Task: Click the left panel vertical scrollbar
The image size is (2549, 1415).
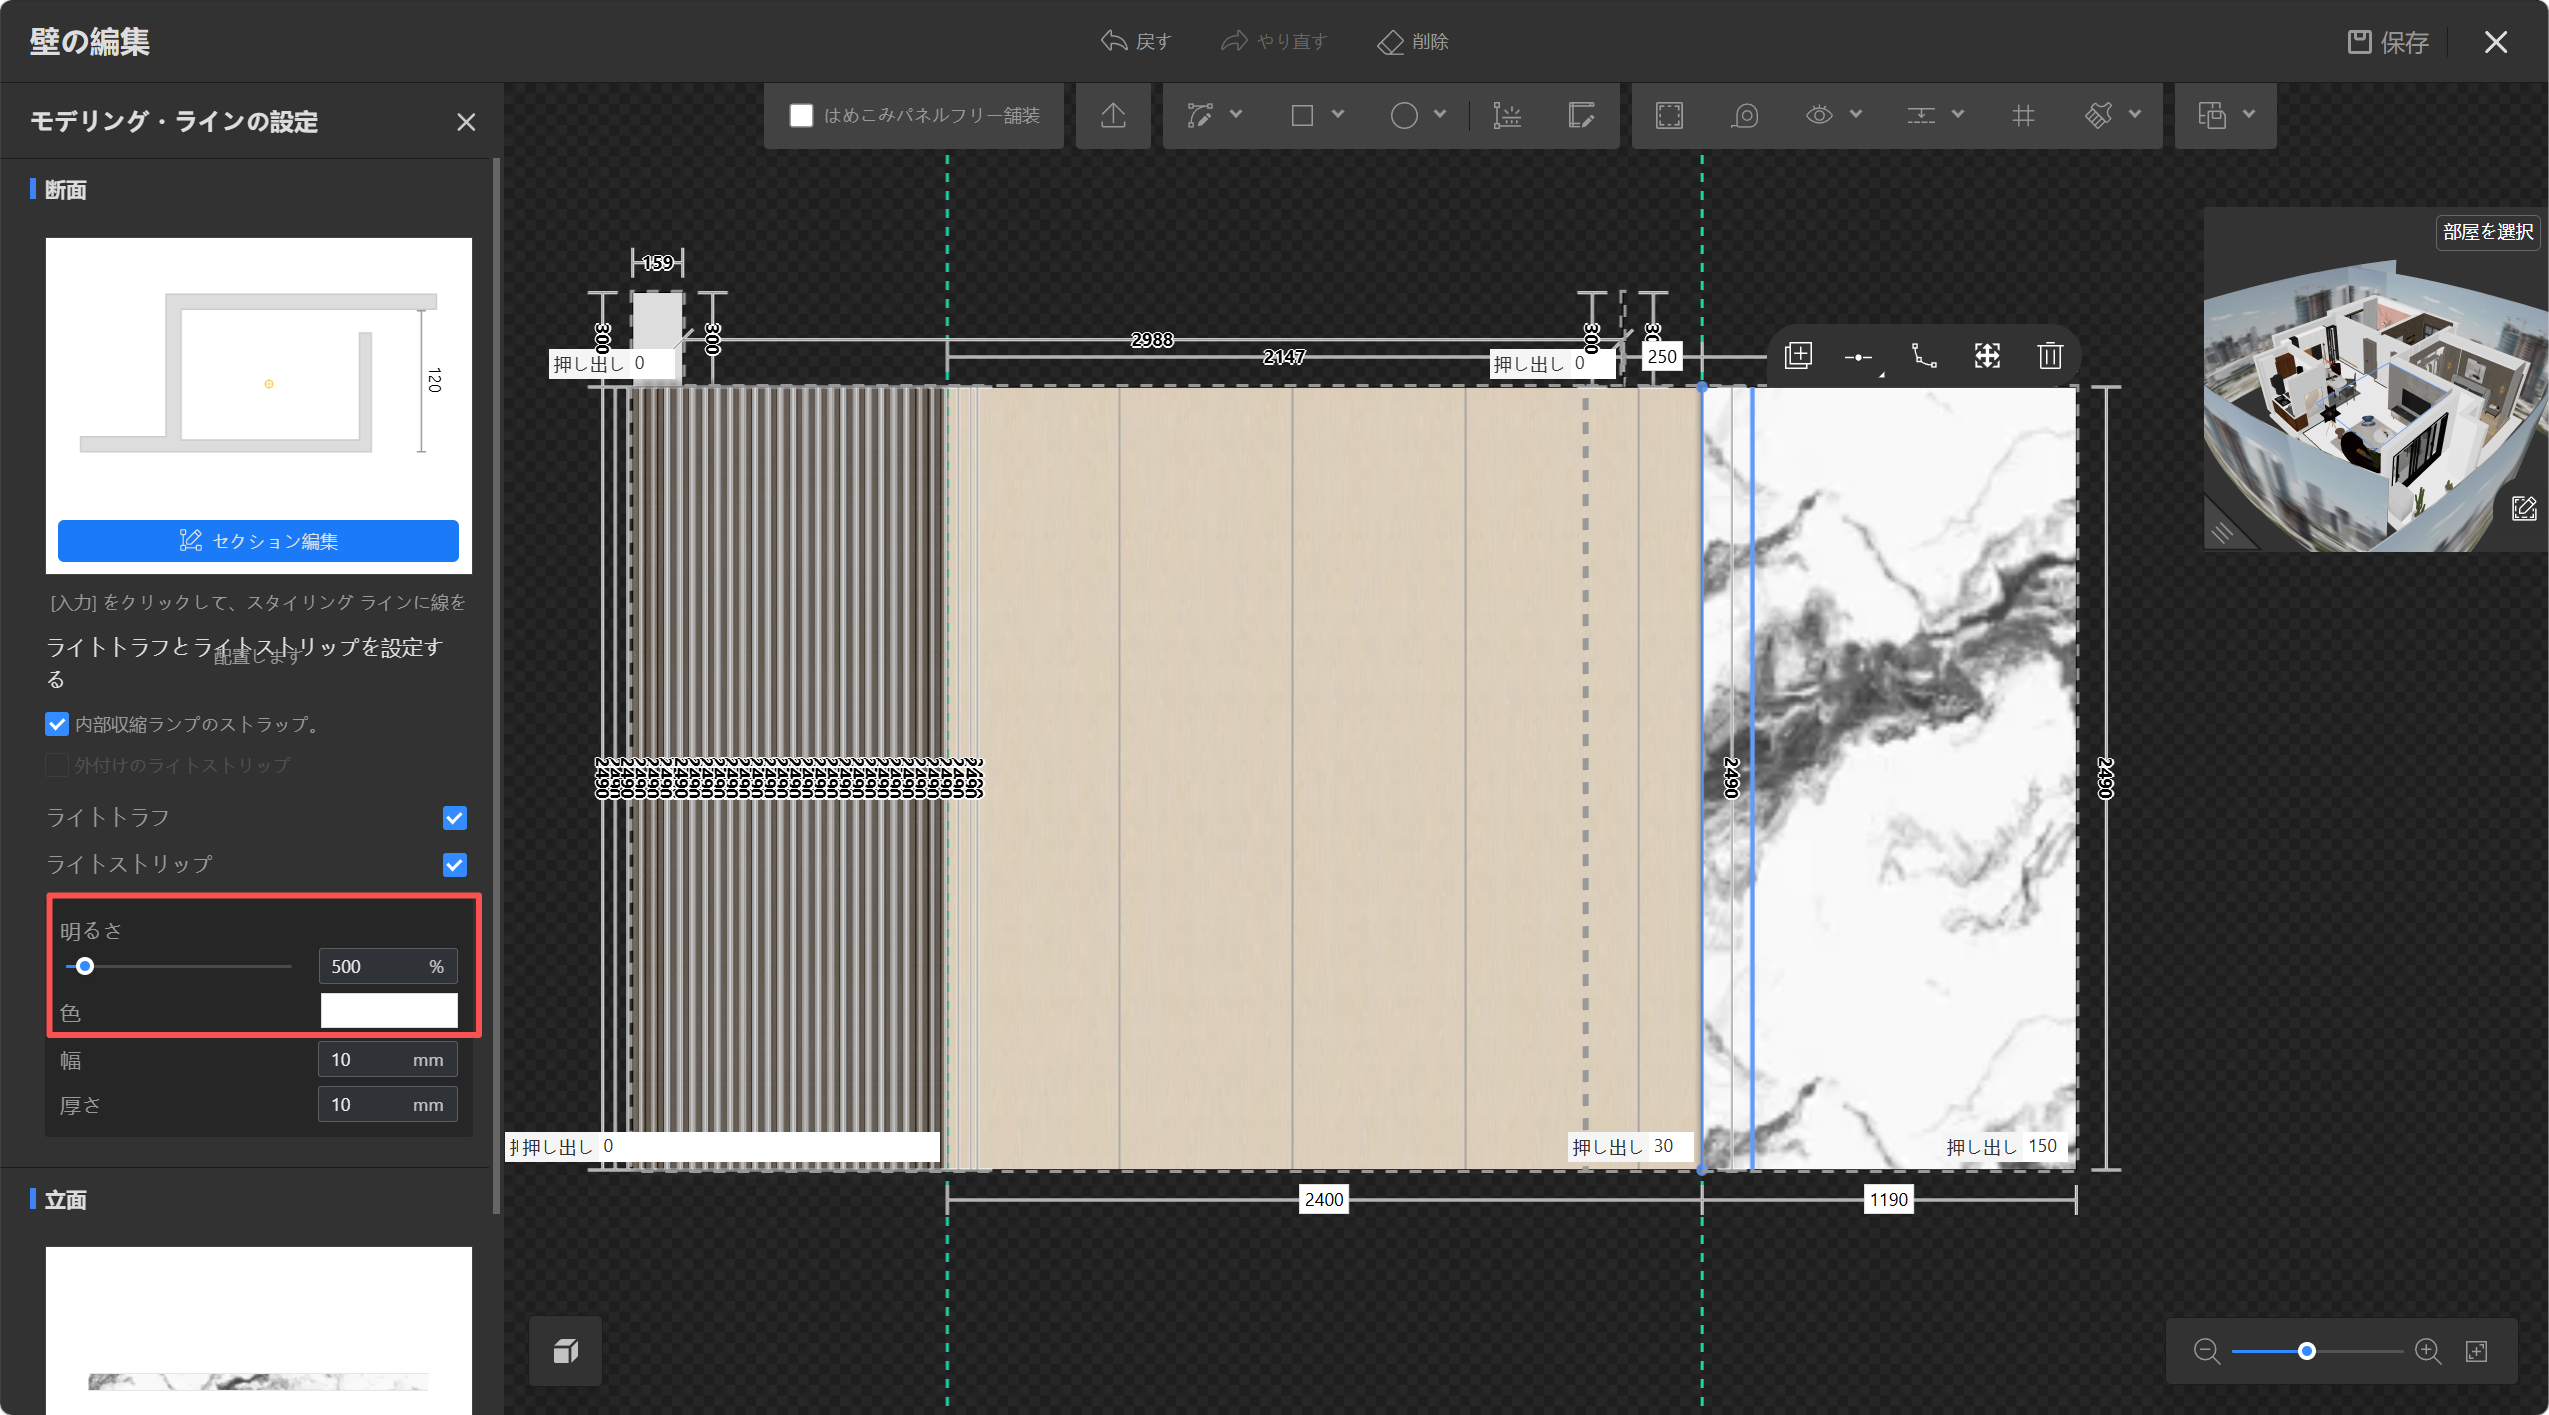Action: 496,685
